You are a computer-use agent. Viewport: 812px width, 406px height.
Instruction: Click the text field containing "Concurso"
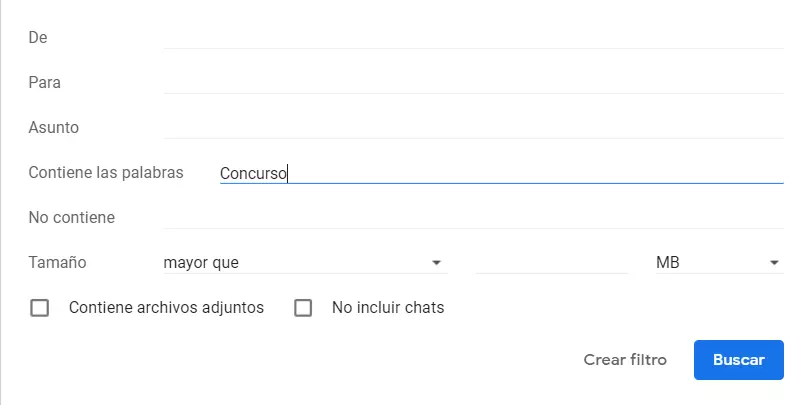(x=500, y=173)
